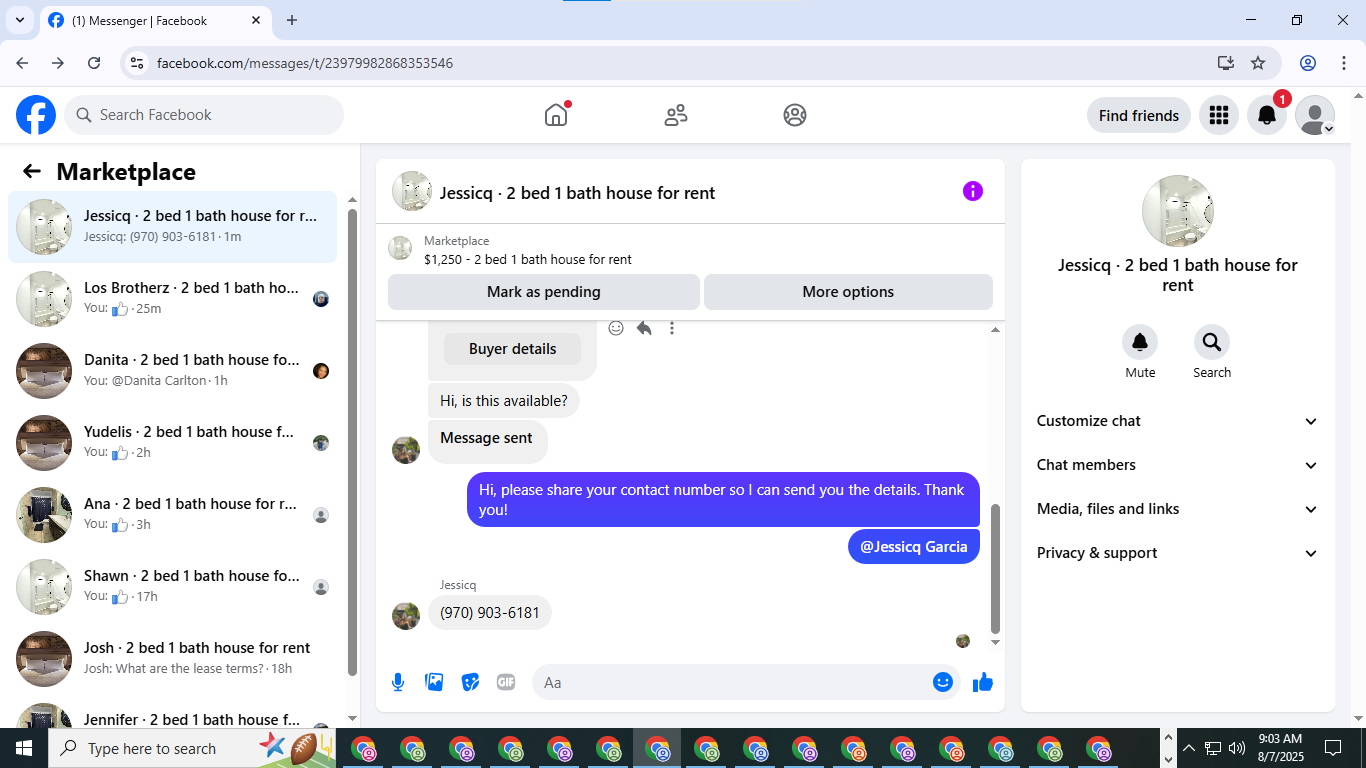
Task: Expand Privacy & support section
Action: [x=1178, y=553]
